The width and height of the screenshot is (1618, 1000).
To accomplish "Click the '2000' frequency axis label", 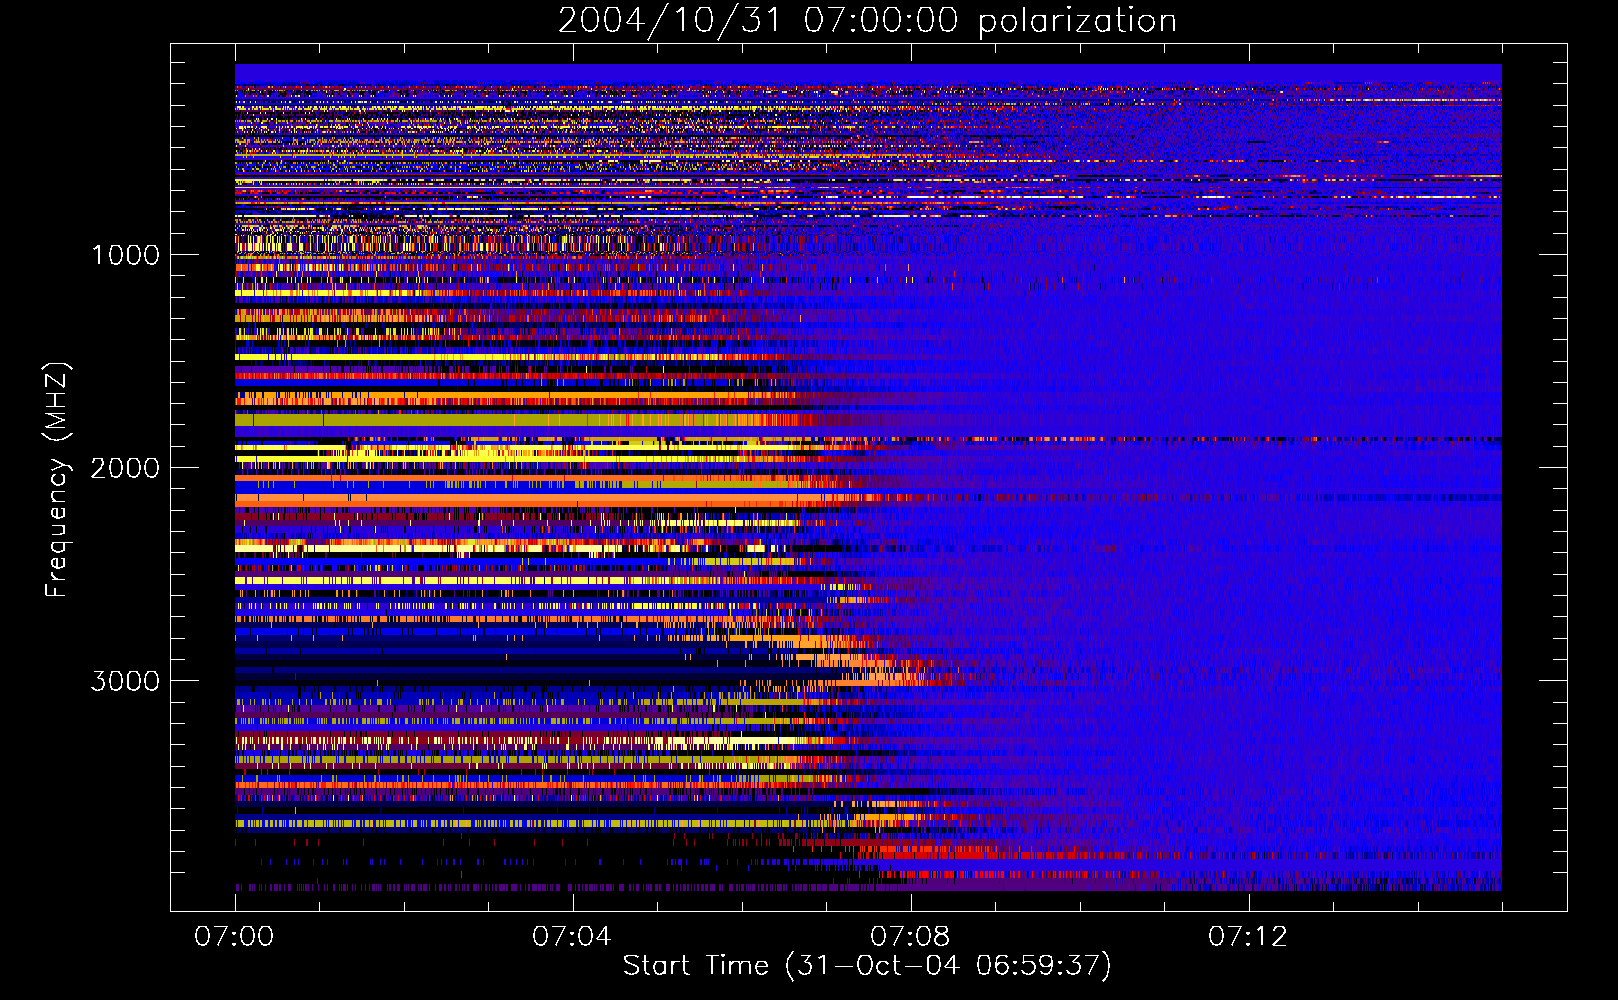I will click(125, 468).
